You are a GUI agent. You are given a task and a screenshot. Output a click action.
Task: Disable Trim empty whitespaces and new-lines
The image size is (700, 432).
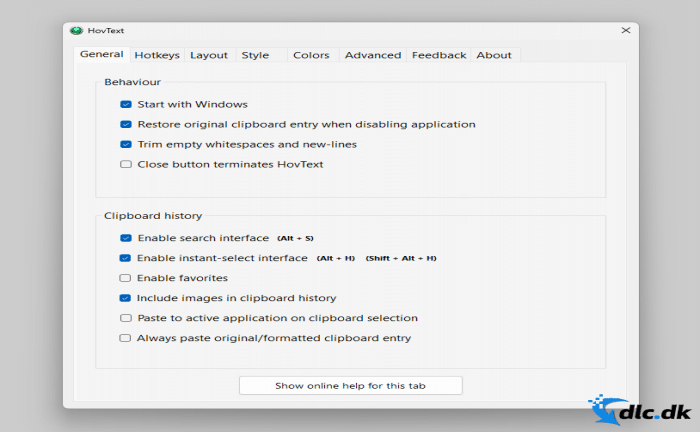[126, 145]
